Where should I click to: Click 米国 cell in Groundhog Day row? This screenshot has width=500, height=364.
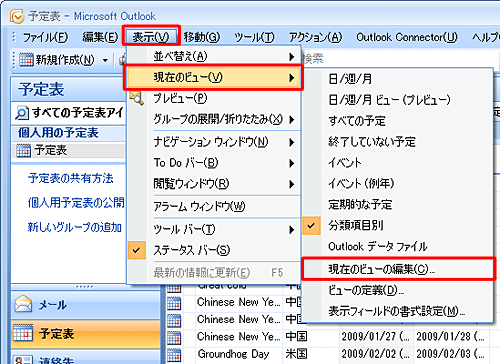click(296, 354)
